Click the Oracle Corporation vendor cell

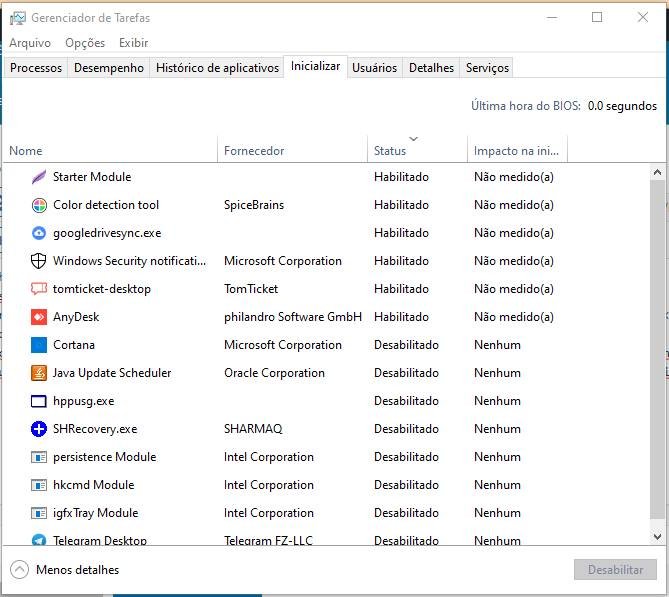(x=274, y=373)
